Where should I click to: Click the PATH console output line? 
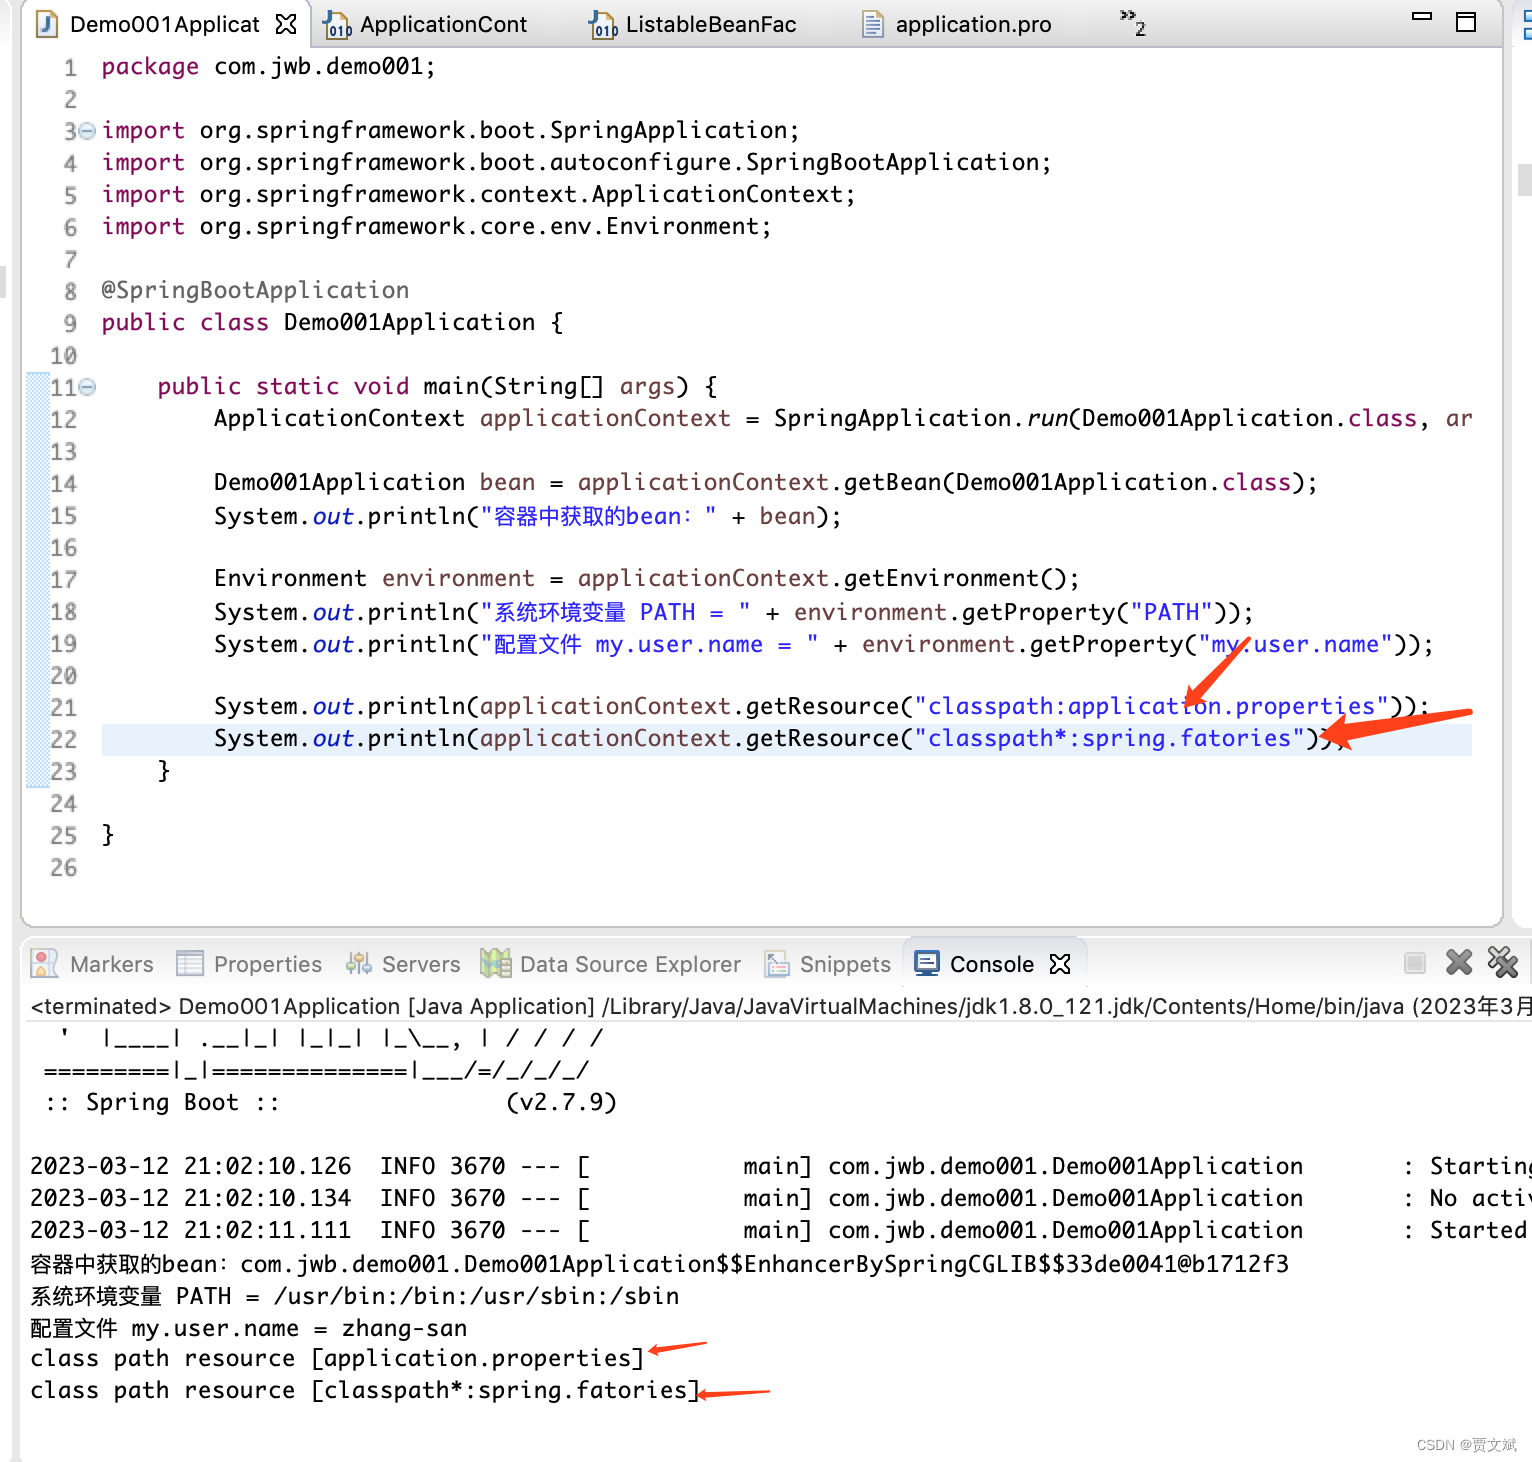click(x=355, y=1297)
